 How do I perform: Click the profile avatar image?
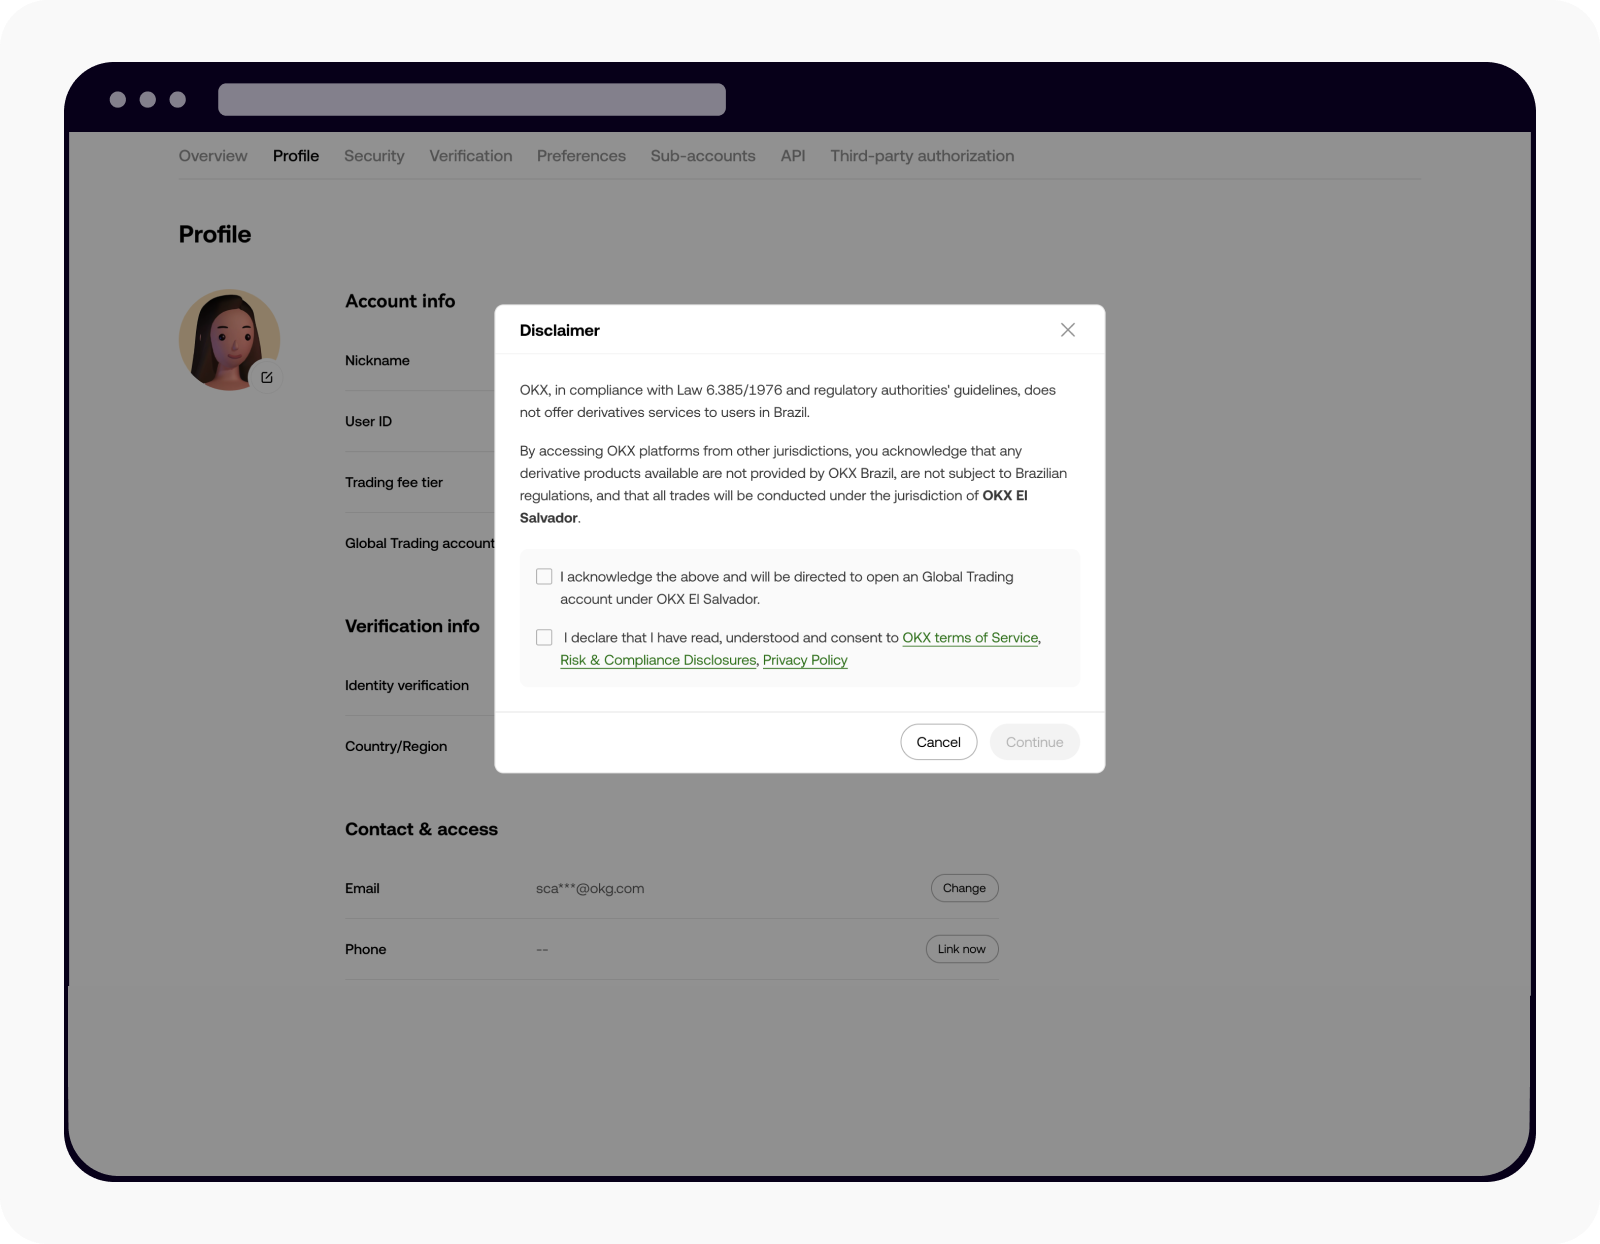[226, 338]
